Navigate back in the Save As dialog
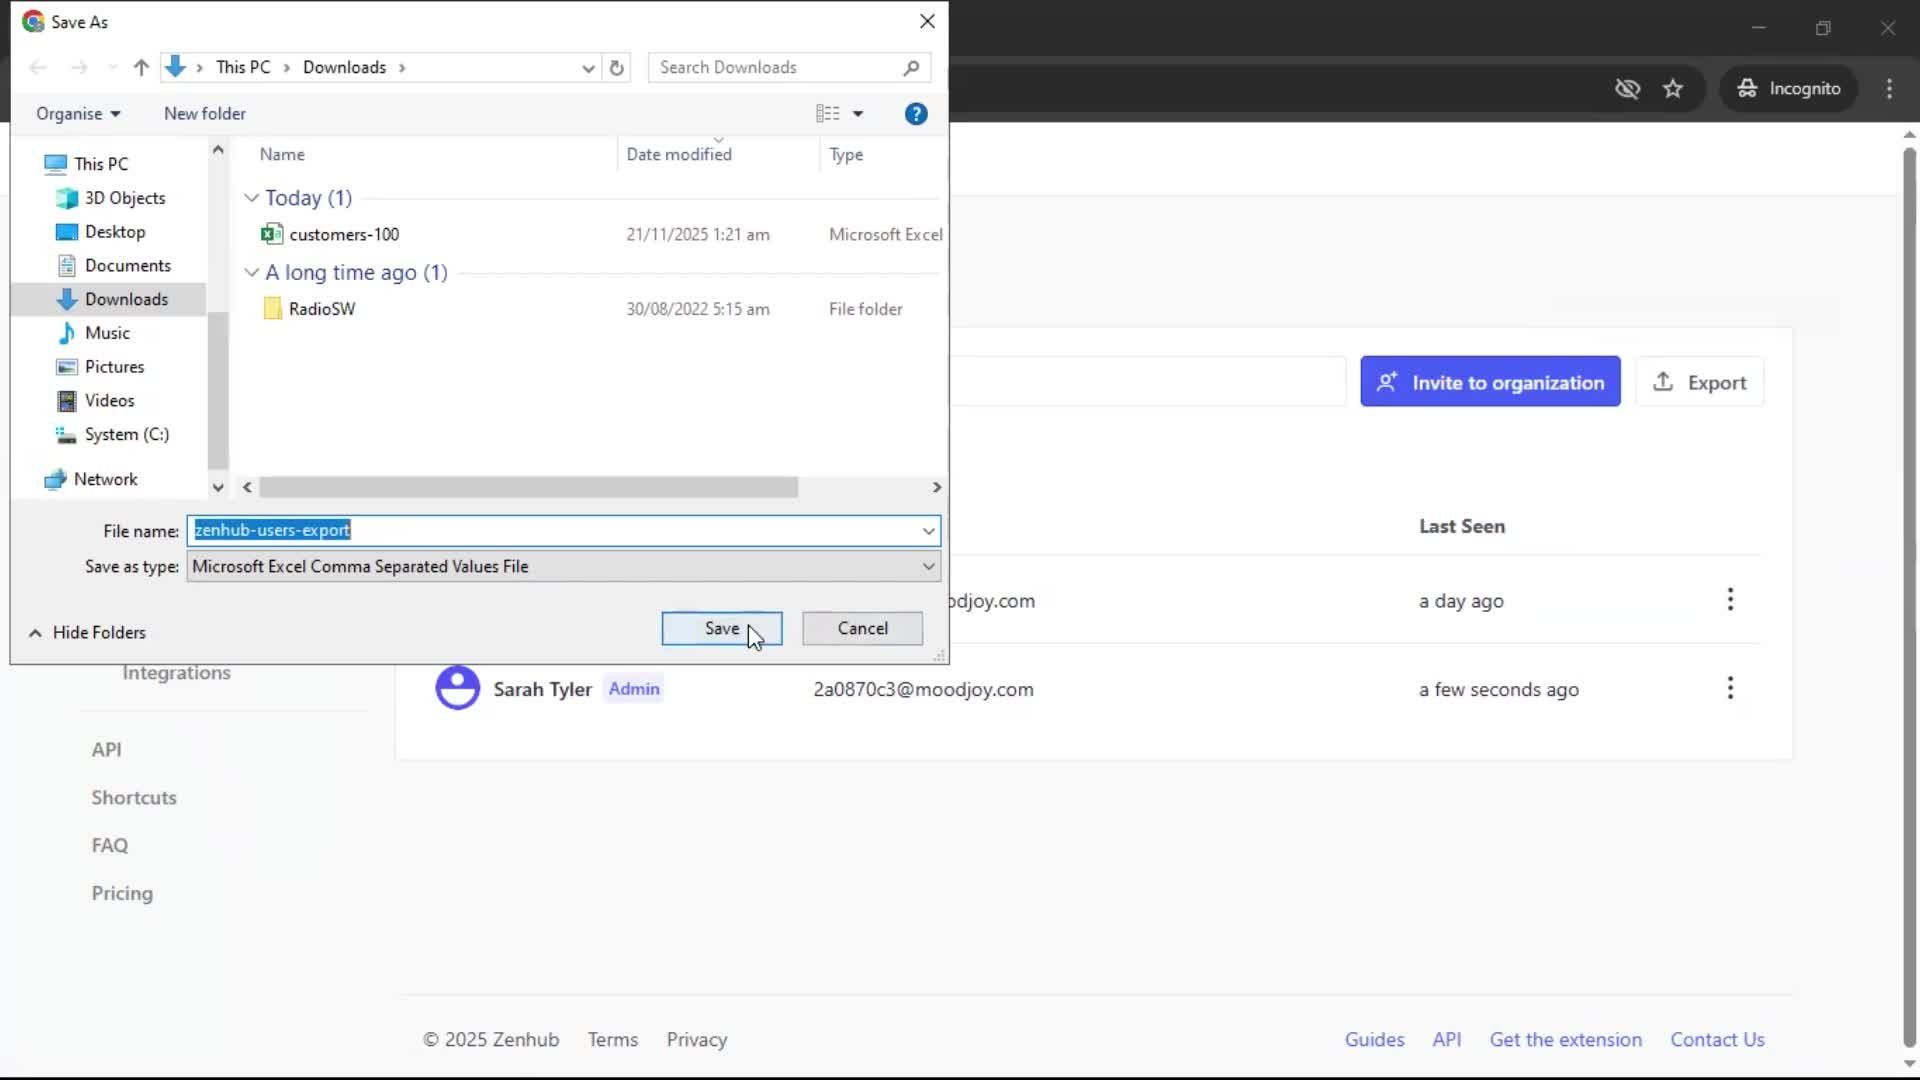 [x=38, y=67]
